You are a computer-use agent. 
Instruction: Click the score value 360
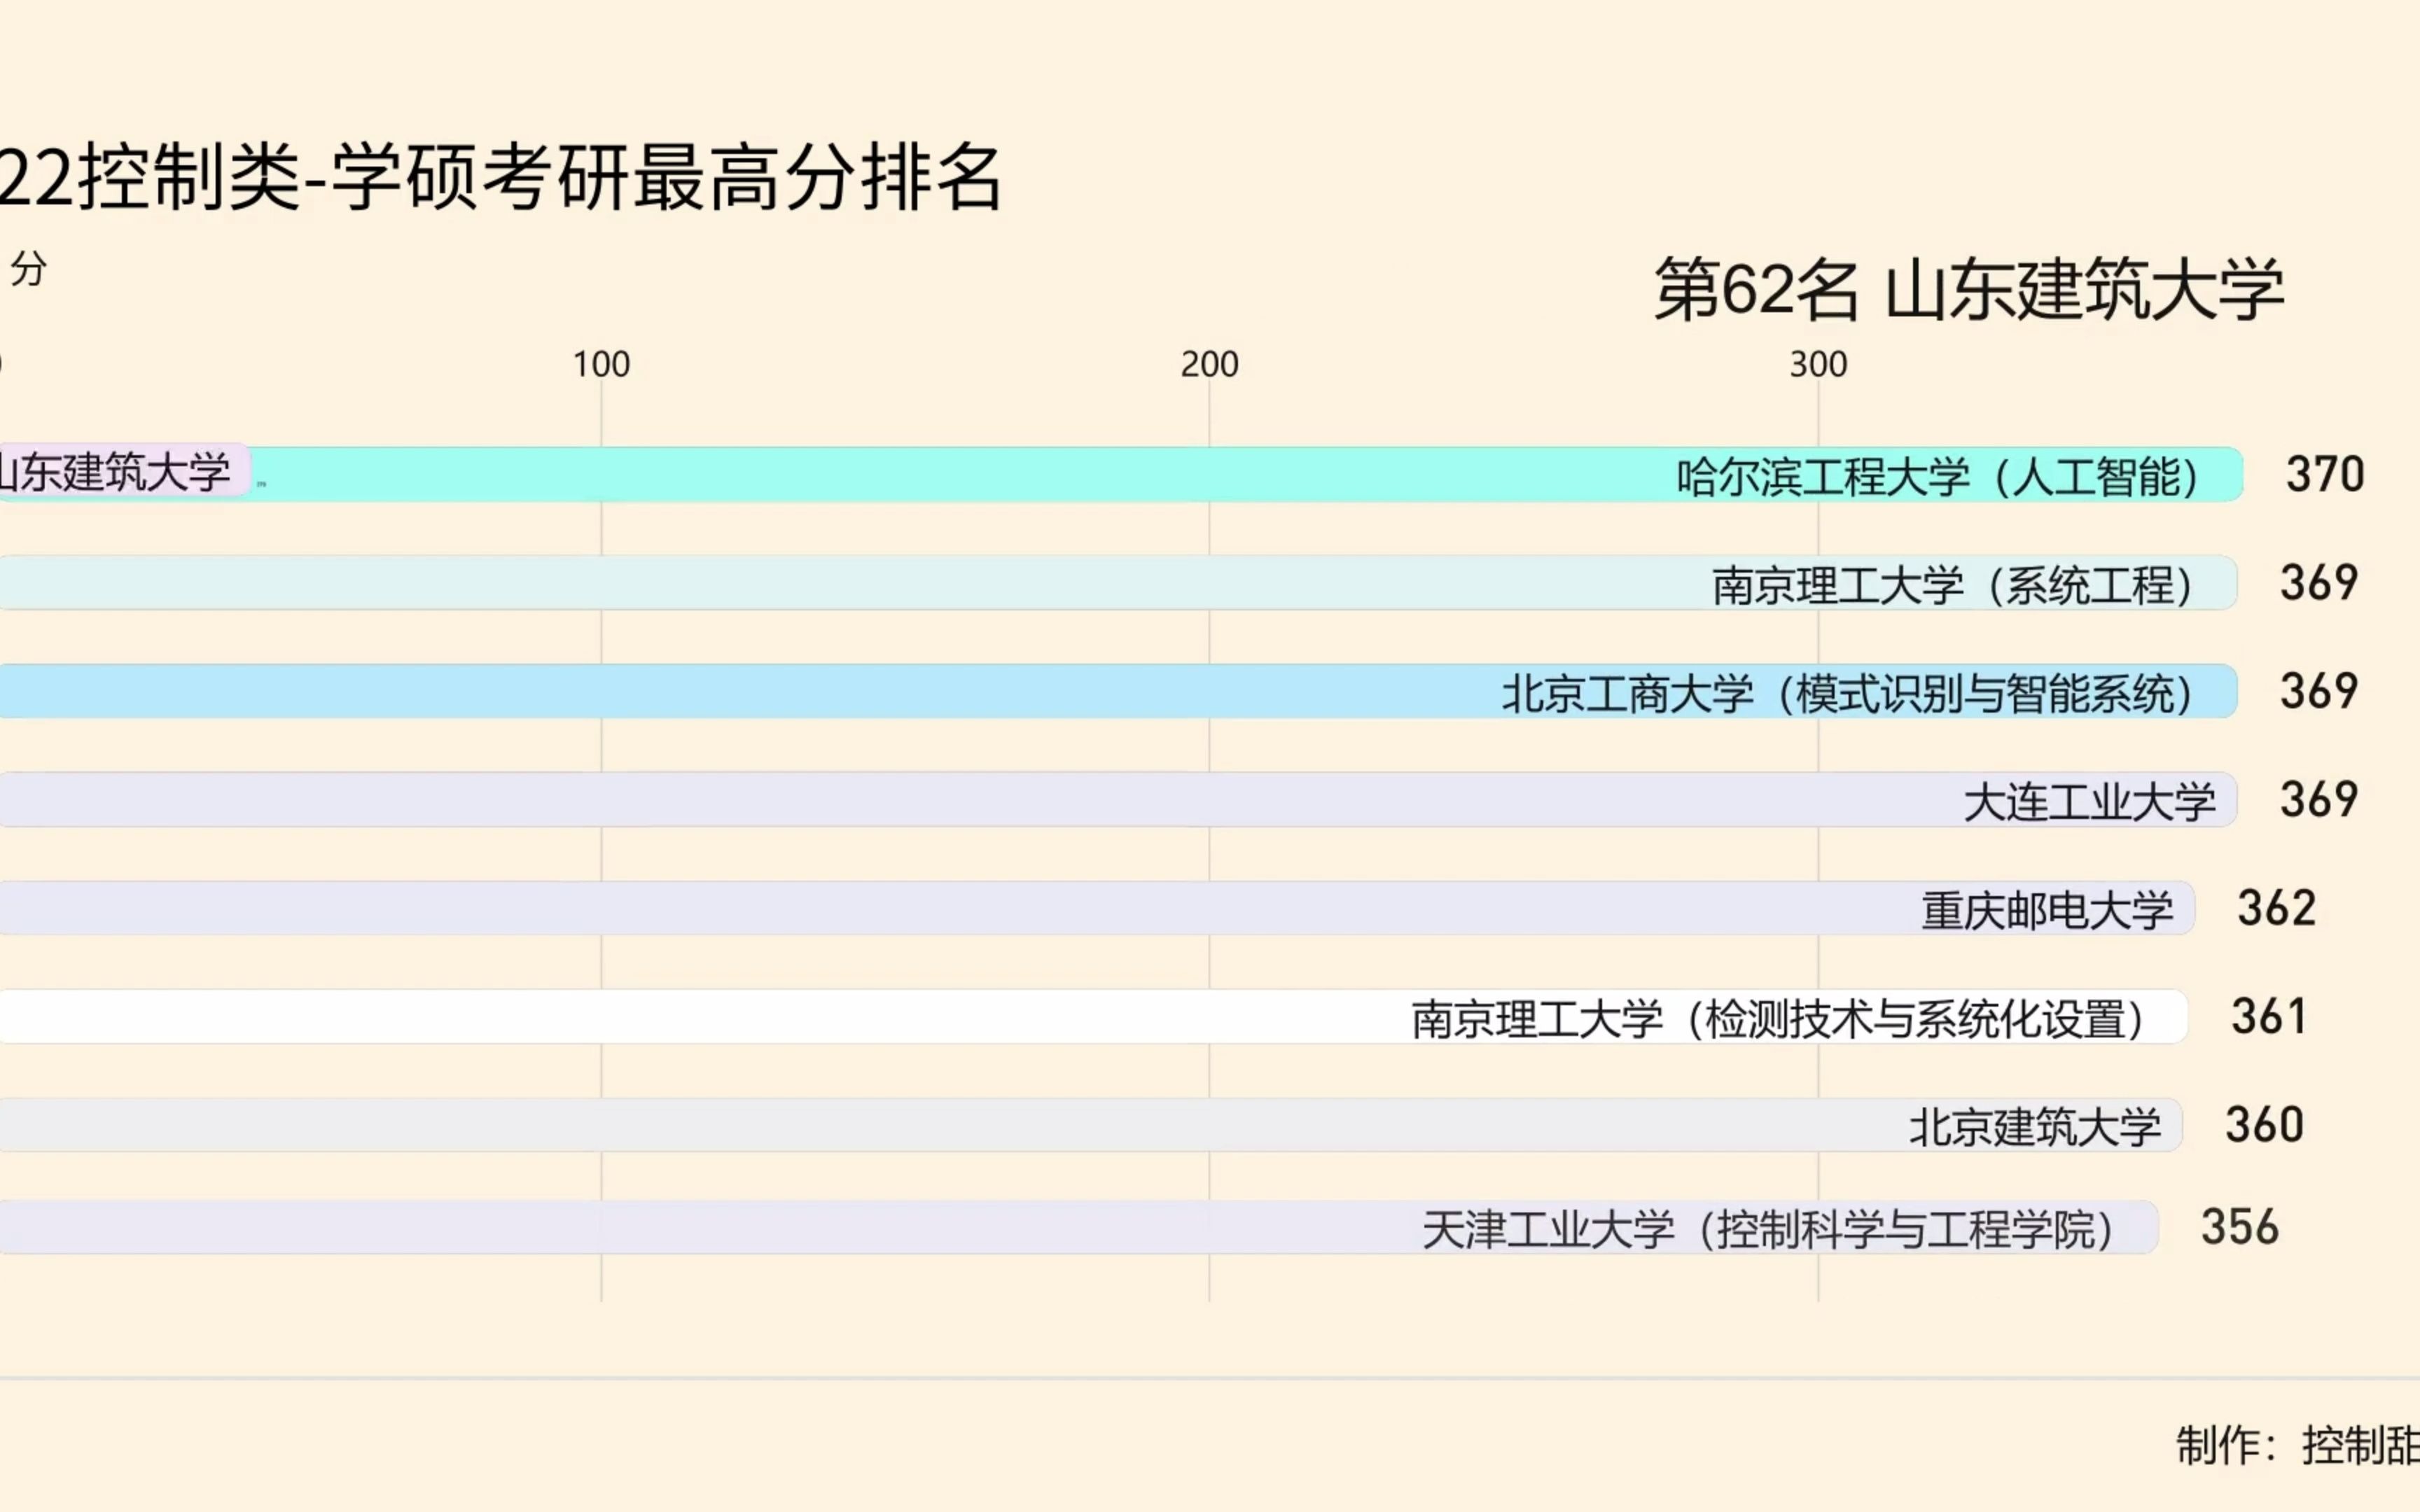click(2264, 1125)
